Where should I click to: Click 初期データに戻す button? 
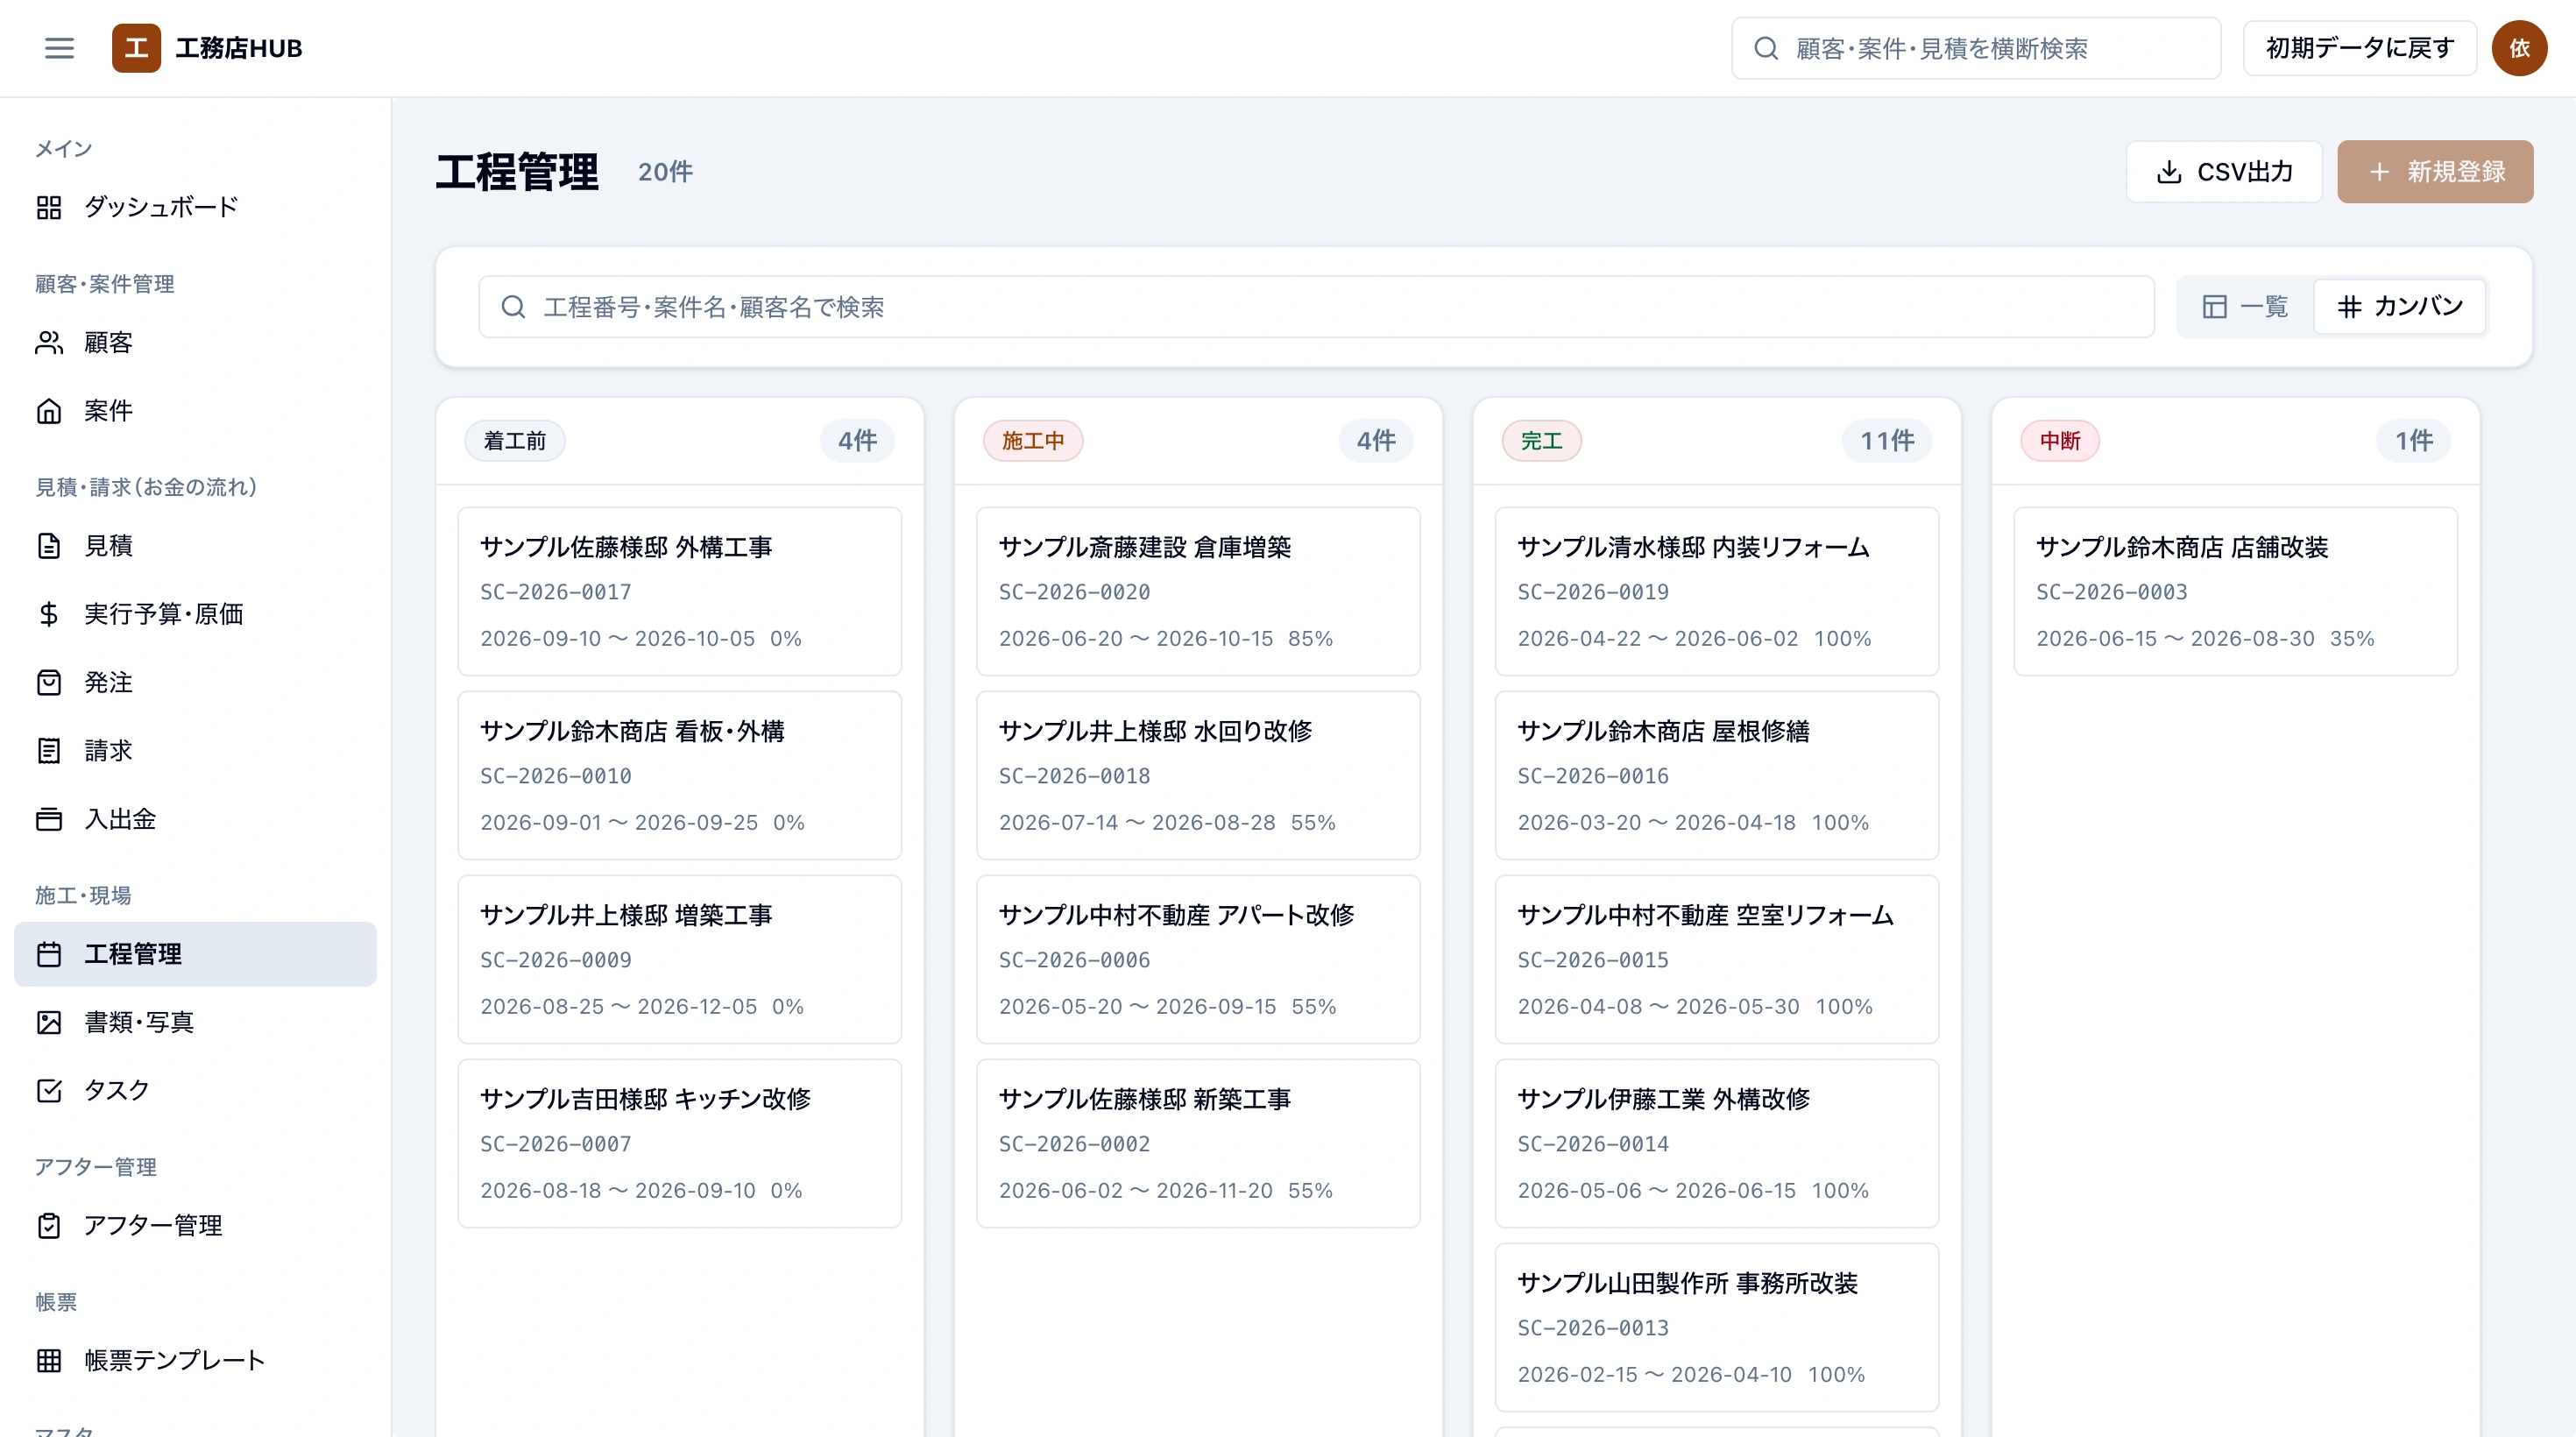click(2359, 48)
